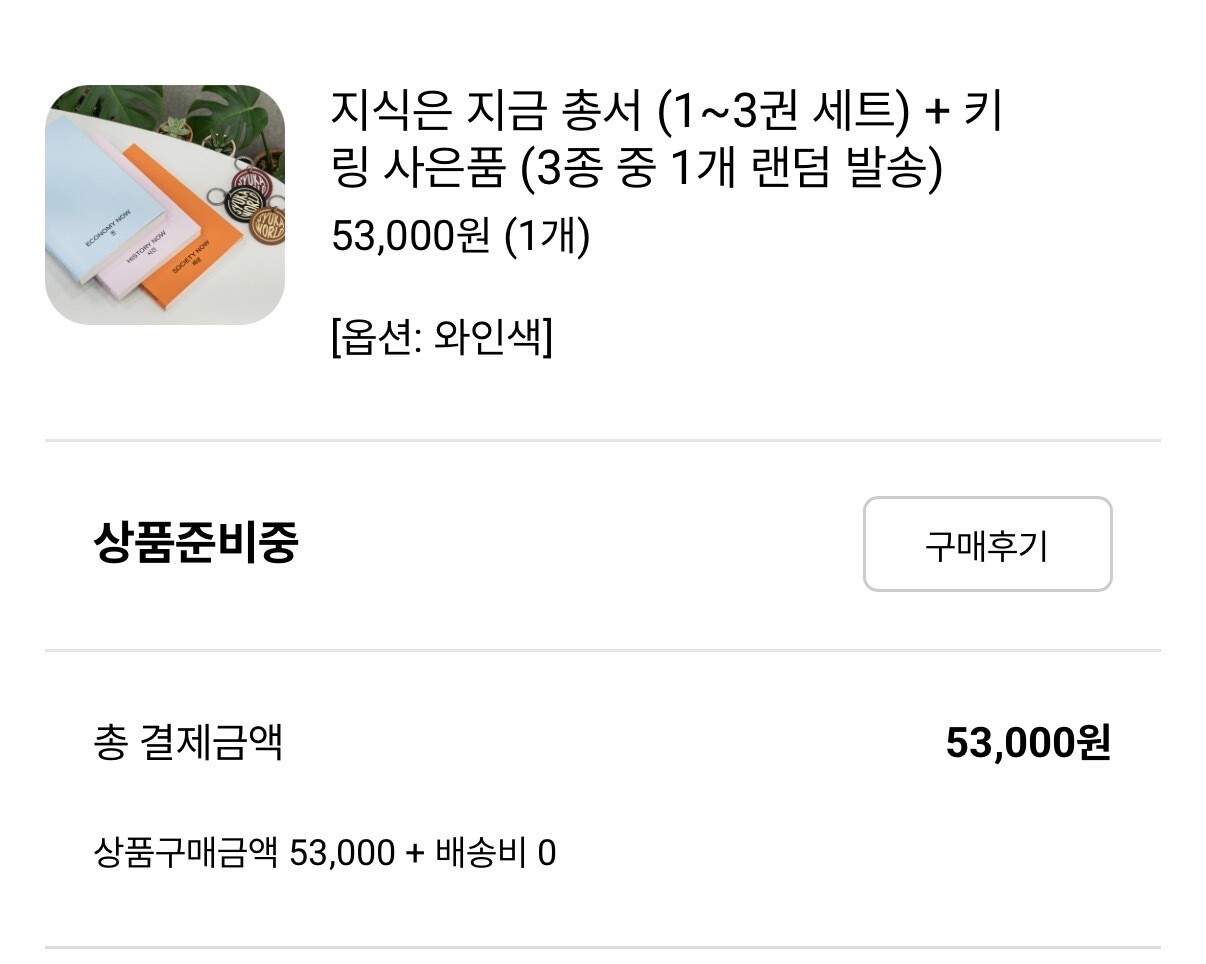Tap the 배송비 0 shipping fee text
The image size is (1206, 964).
(495, 854)
